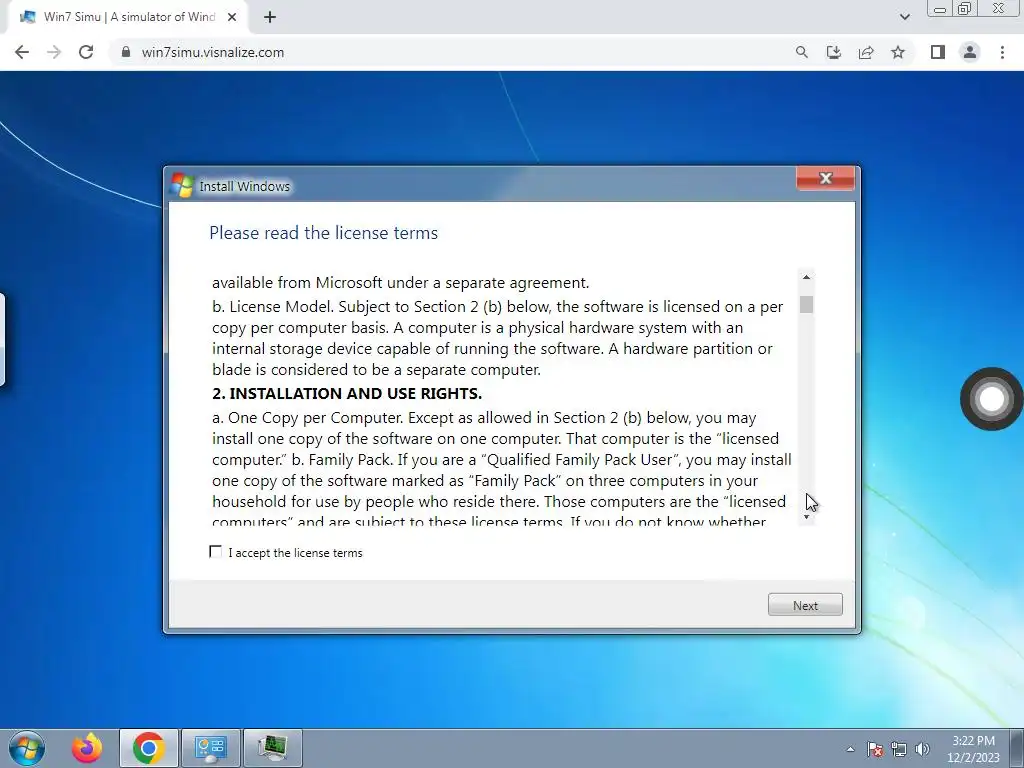Click the license scrollbar thumb
Image resolution: width=1024 pixels, height=768 pixels.
point(807,304)
